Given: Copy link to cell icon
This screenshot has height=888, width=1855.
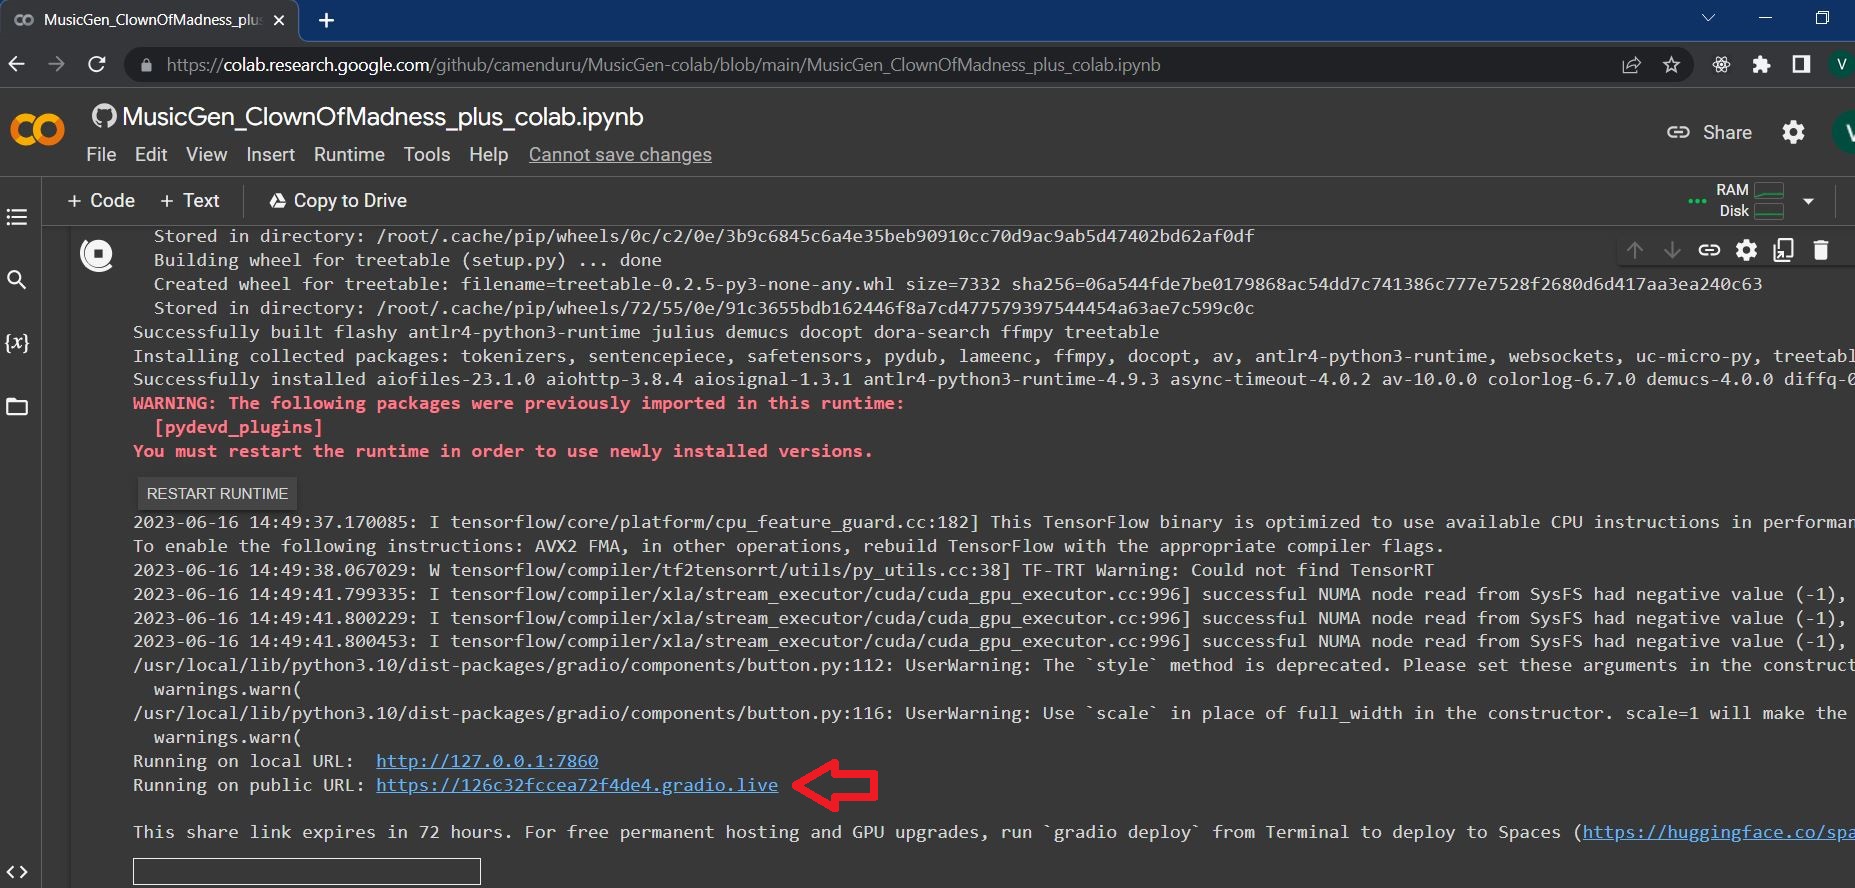Looking at the screenshot, I should click(x=1709, y=250).
